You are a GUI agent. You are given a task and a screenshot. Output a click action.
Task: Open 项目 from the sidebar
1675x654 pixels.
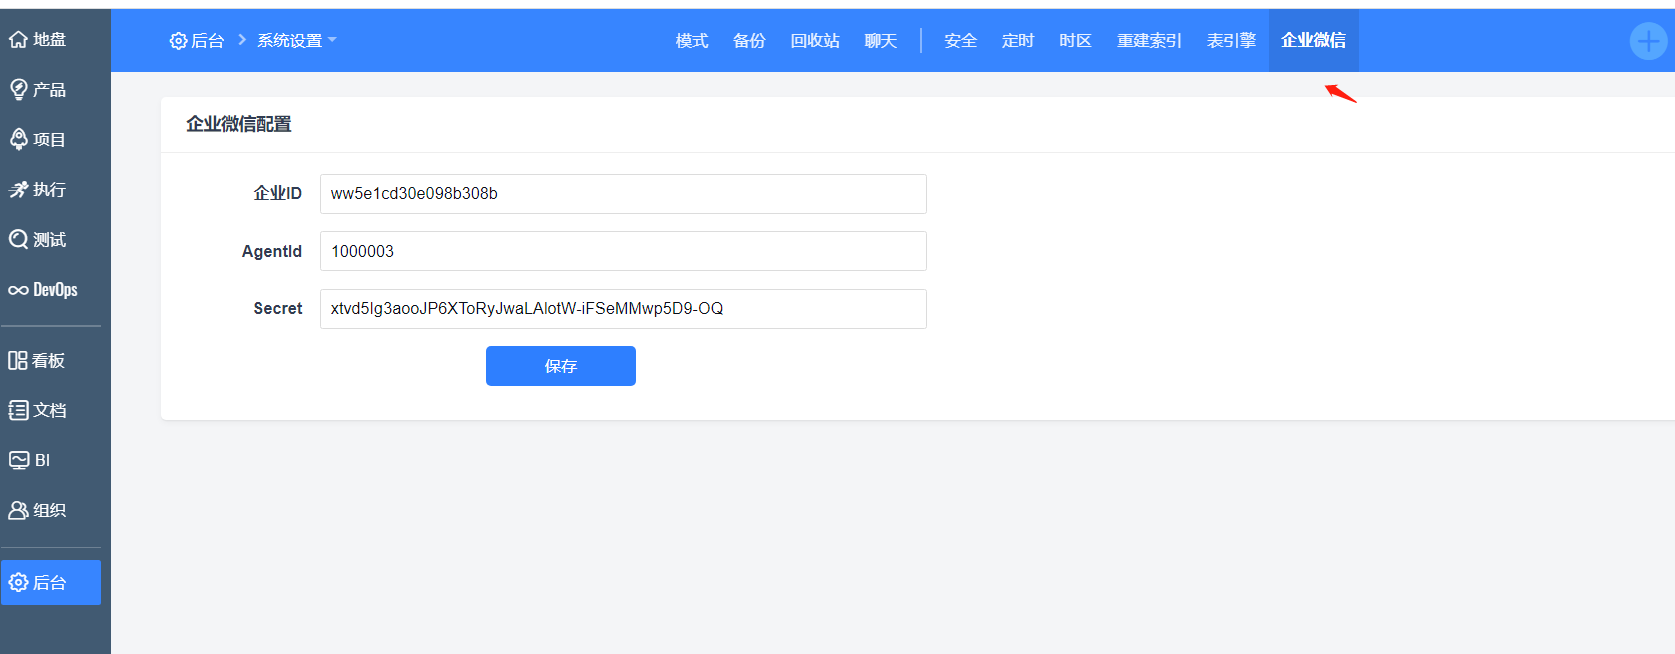coord(38,140)
